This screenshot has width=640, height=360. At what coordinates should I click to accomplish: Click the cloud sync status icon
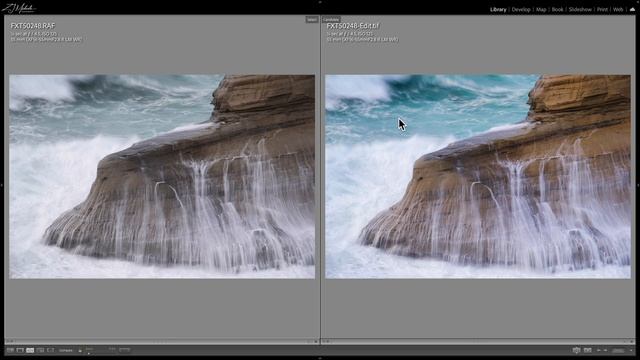coord(632,9)
